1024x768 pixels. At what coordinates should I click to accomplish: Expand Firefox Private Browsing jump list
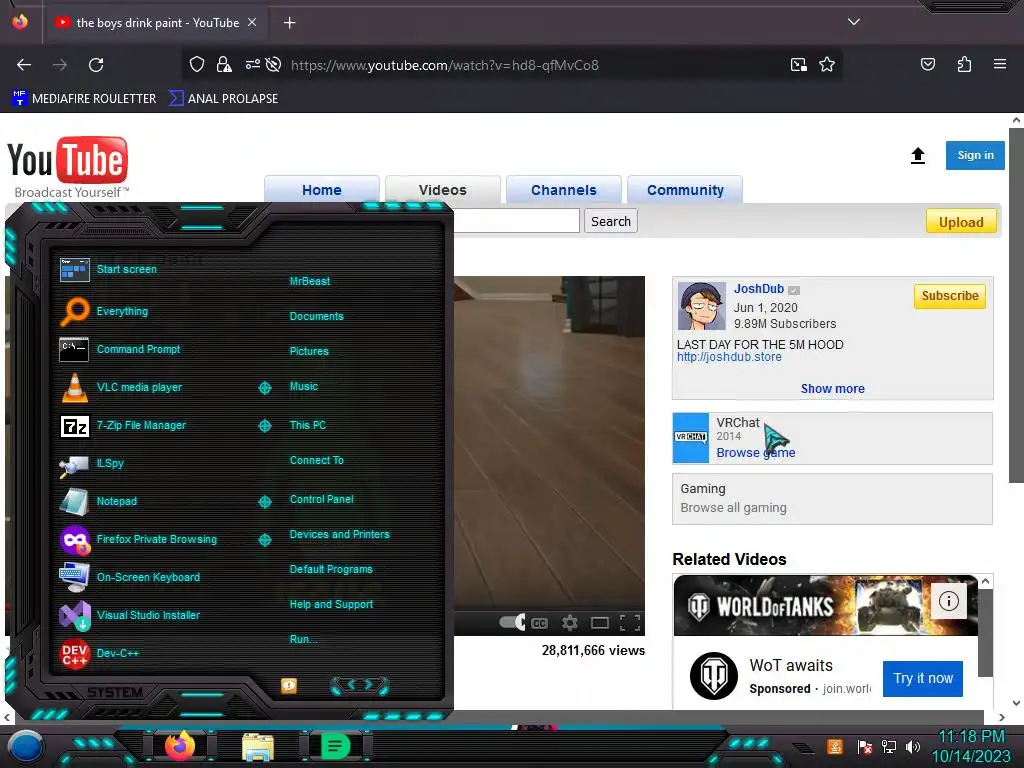(x=264, y=540)
